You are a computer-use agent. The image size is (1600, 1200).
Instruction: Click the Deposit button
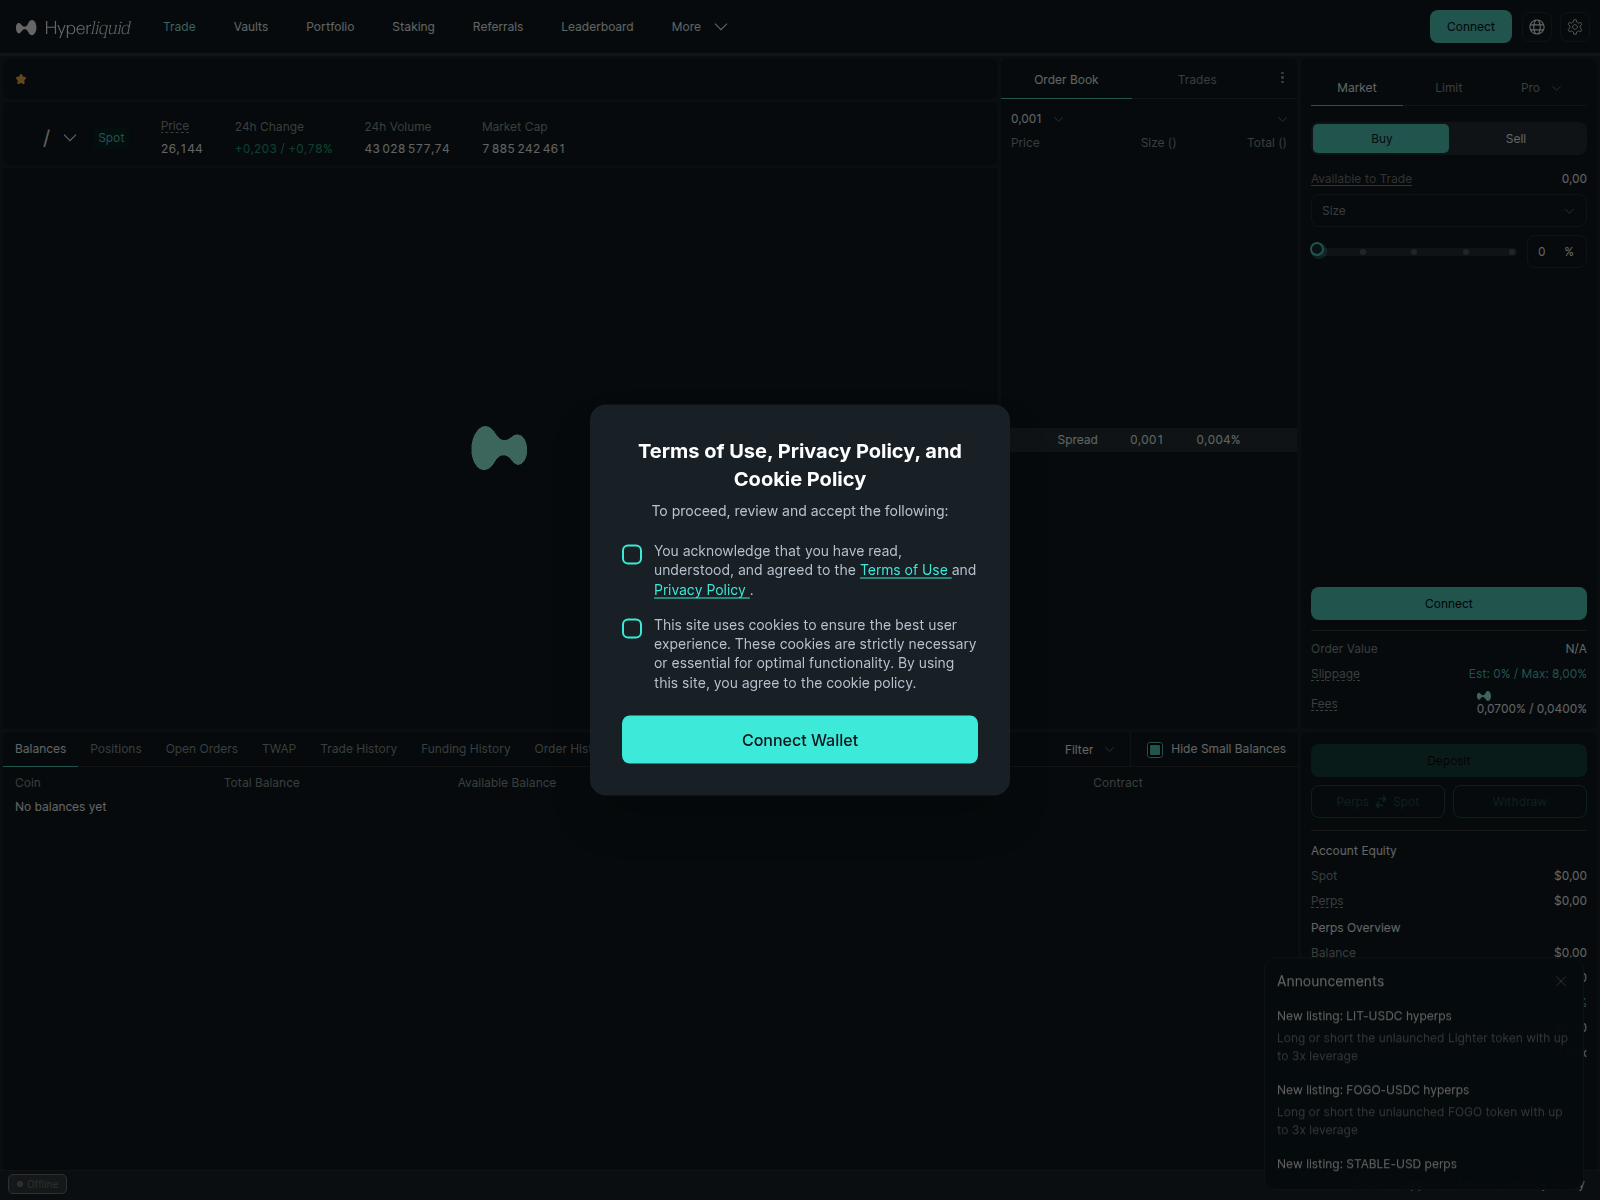click(1448, 761)
